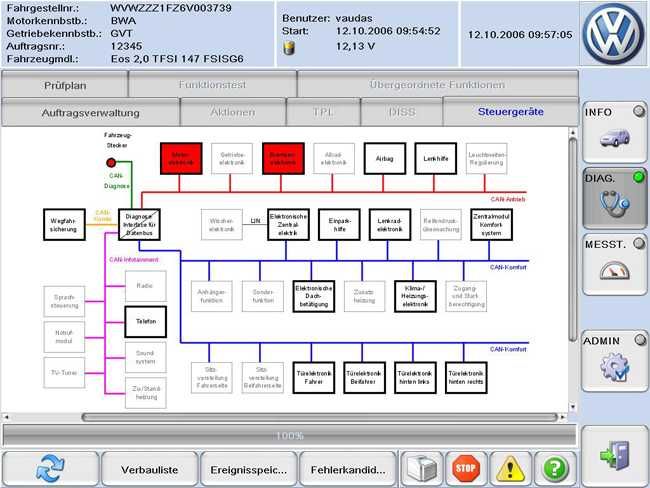650x488 pixels.
Task: Click the chassis number WVWZZZ1FZ6V003739
Action: point(171,8)
